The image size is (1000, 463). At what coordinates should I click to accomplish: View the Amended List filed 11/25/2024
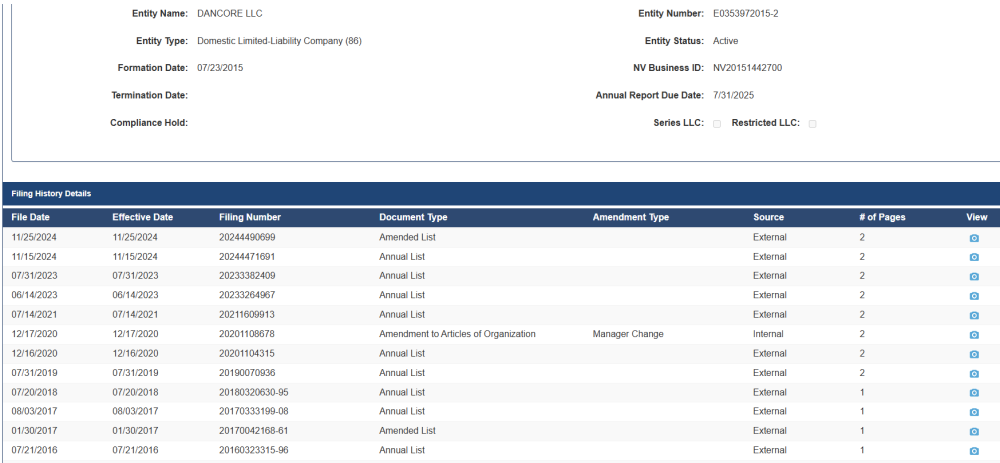pos(974,238)
